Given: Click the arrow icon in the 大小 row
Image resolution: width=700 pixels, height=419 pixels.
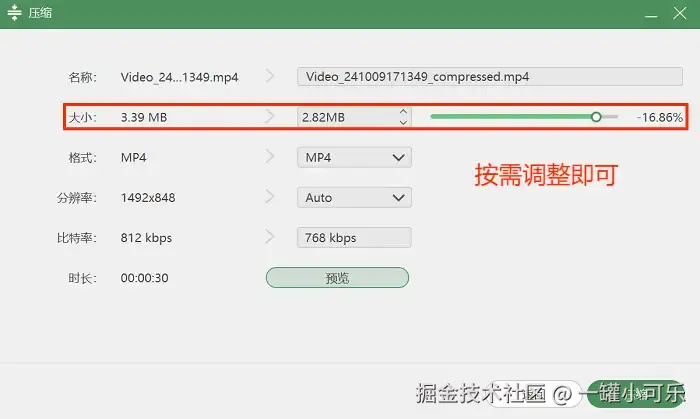Looking at the screenshot, I should 270,116.
